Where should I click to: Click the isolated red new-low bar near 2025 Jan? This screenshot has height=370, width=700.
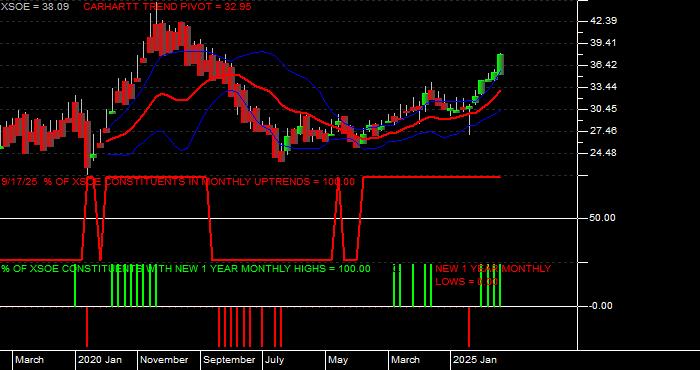[469, 327]
